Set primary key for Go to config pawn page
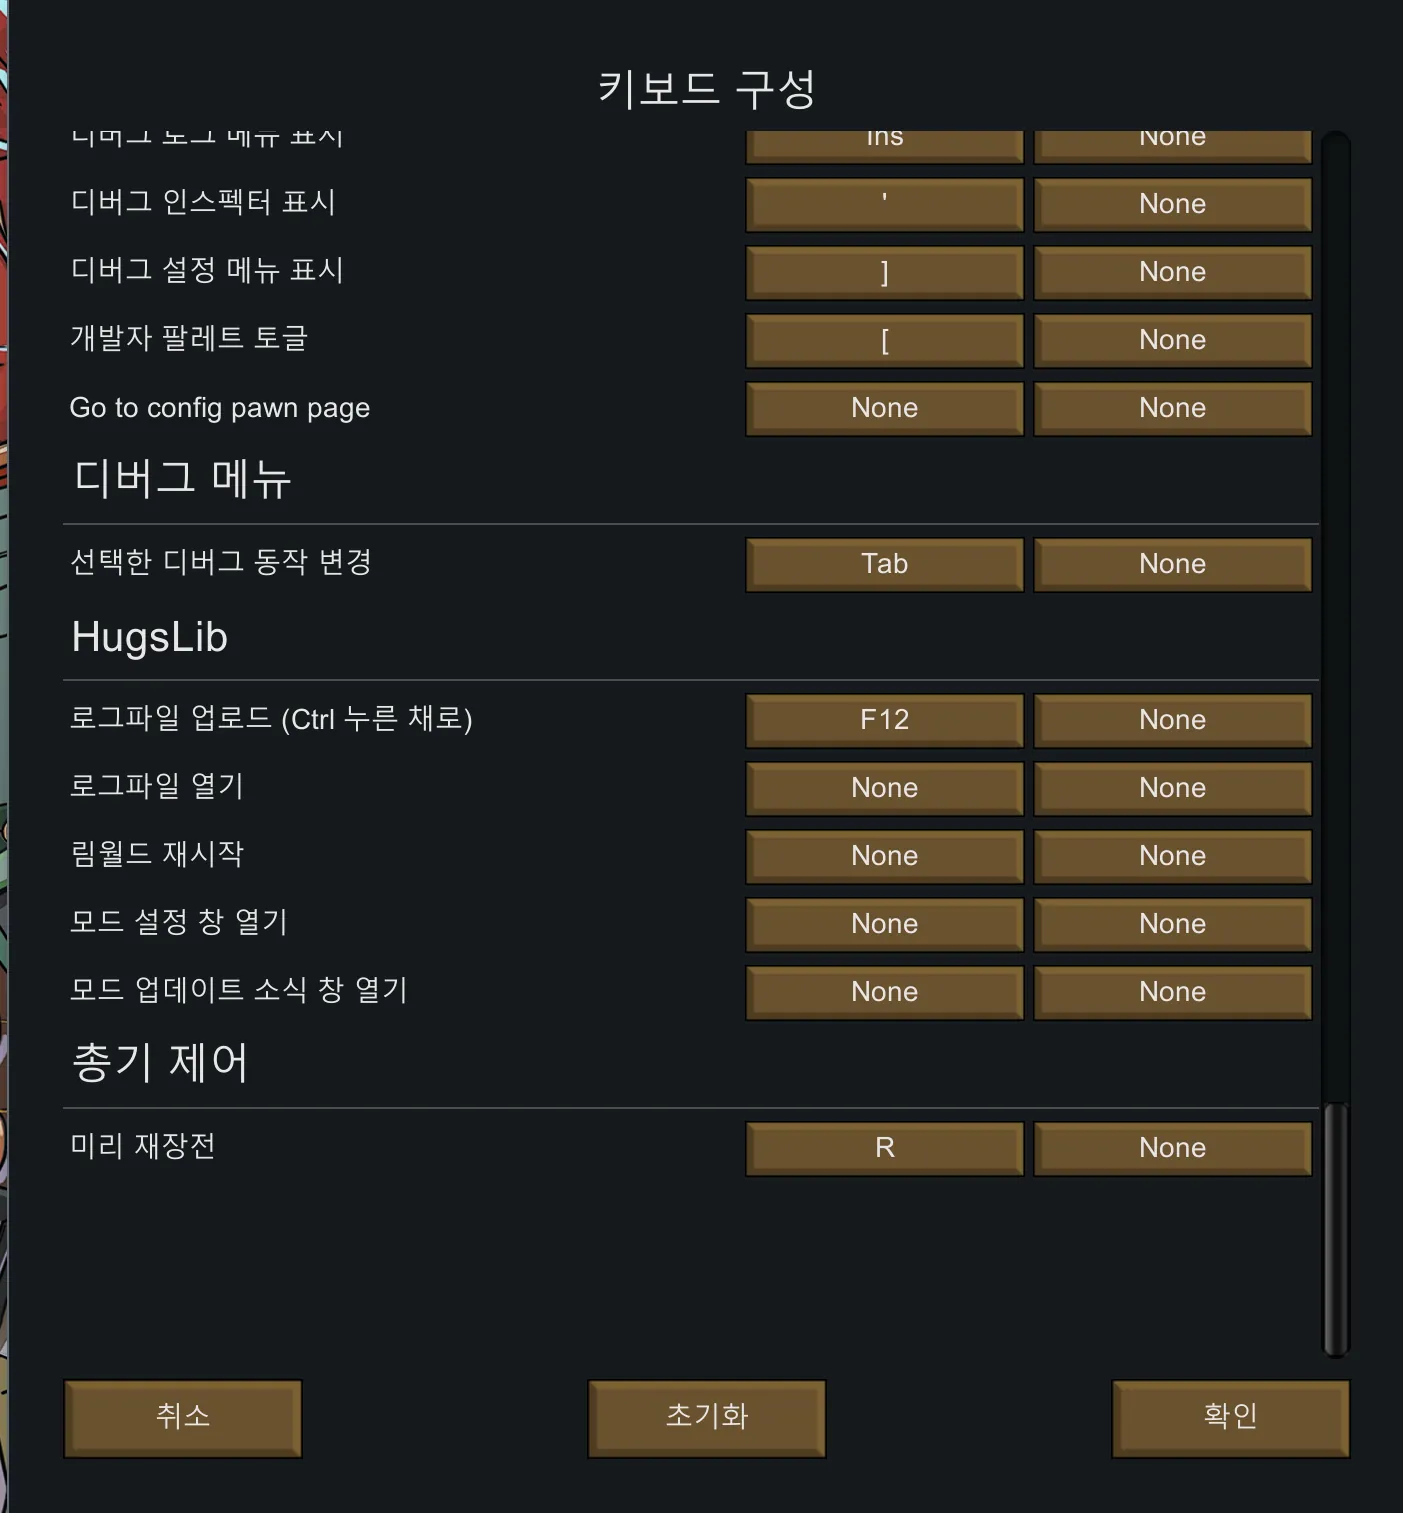This screenshot has height=1513, width=1403. 884,408
